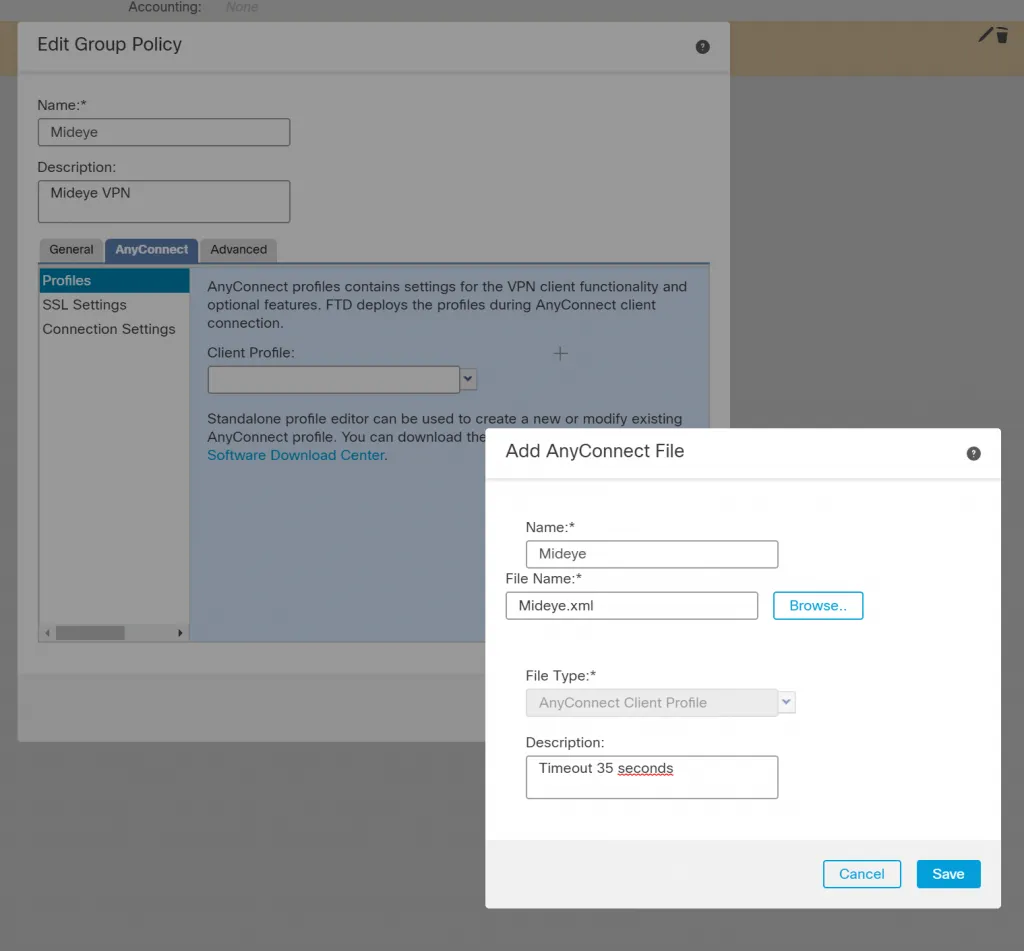Image resolution: width=1024 pixels, height=951 pixels.
Task: Open help on the Edit Group Policy dialog
Action: 702,46
